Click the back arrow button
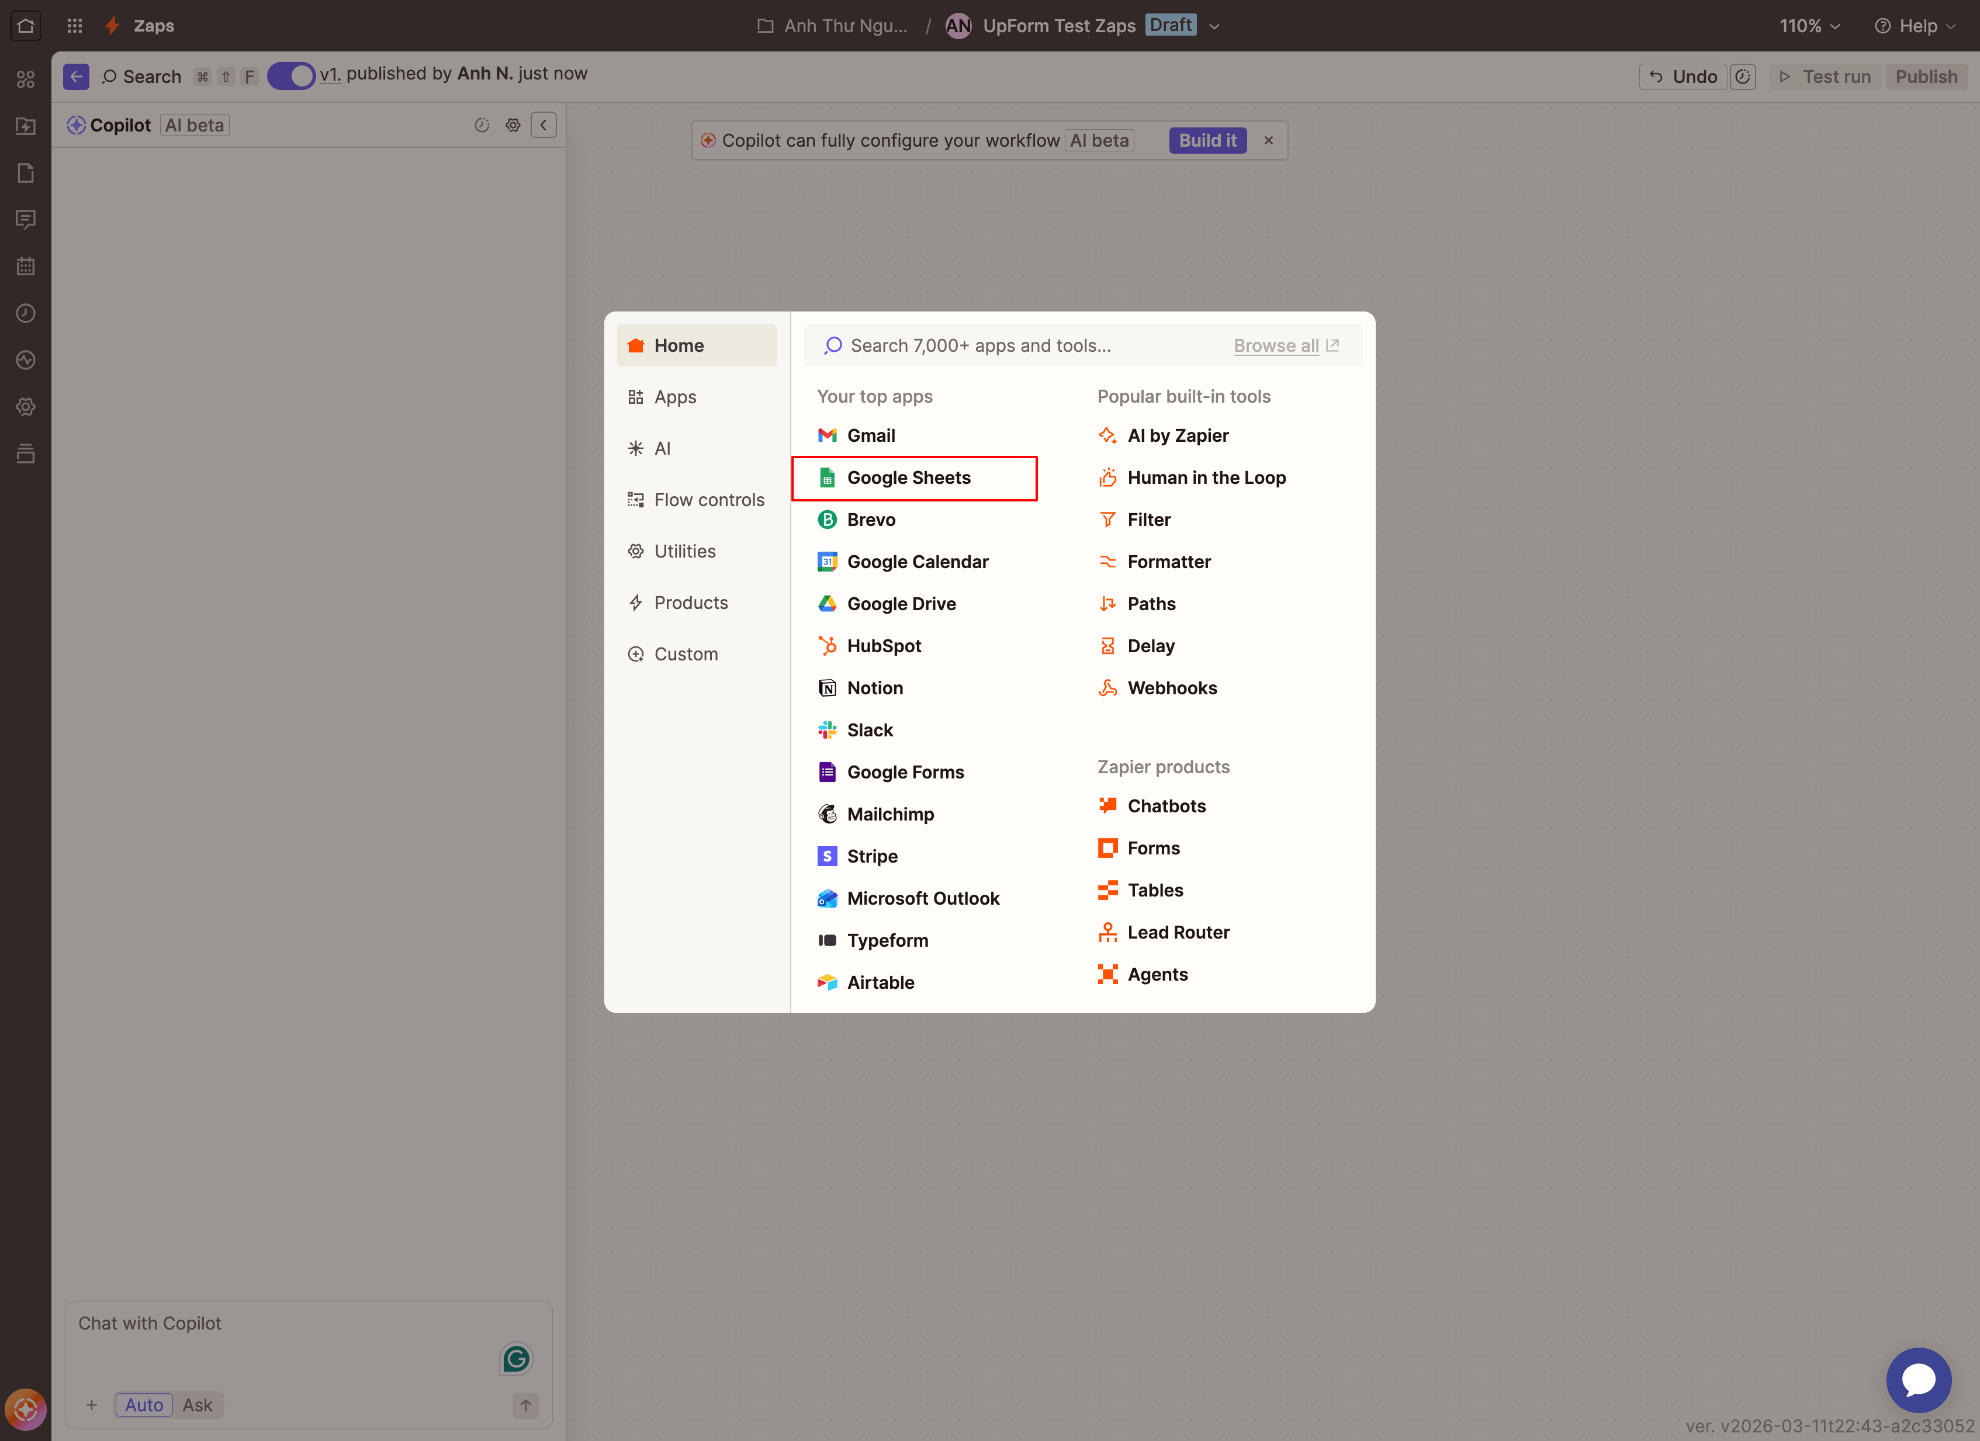Screen dimensions: 1980x1441 point(76,76)
